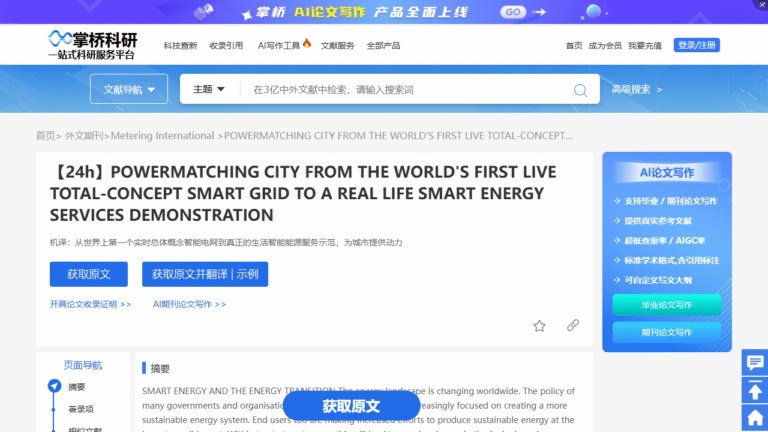
Task: Go to the 全部产品 menu
Action: point(383,46)
